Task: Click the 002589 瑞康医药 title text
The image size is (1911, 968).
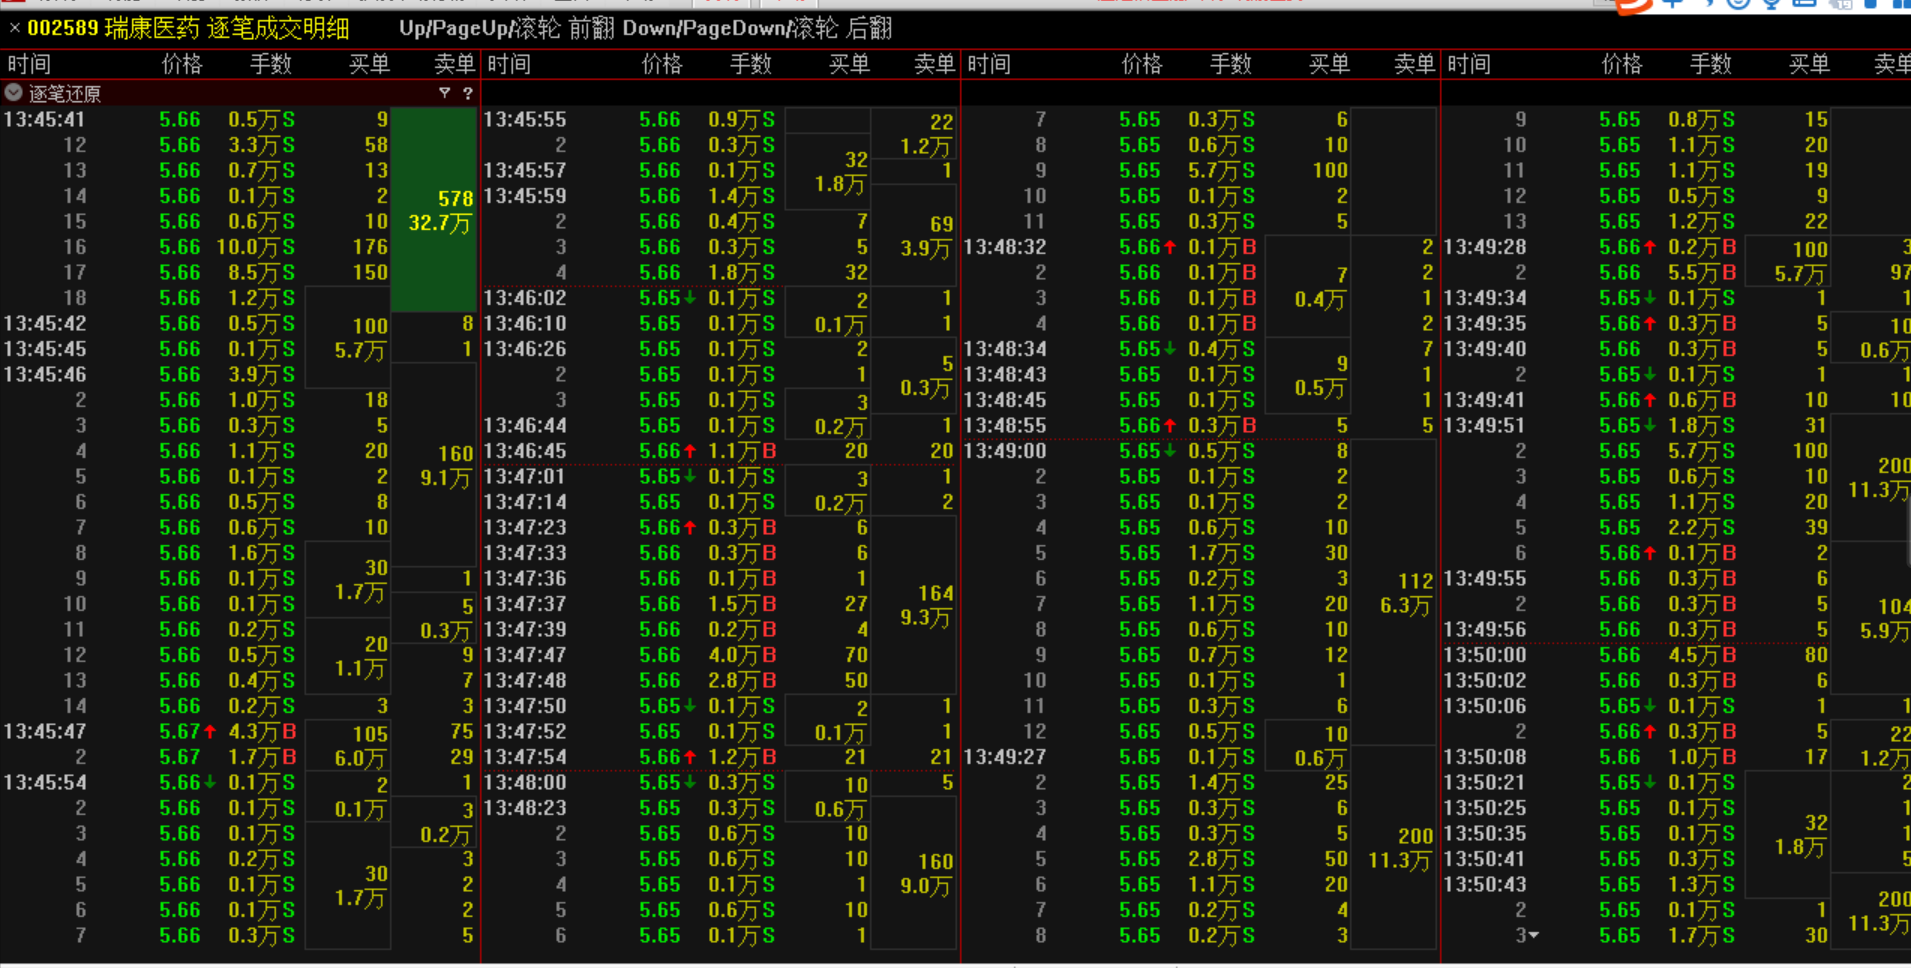Action: point(188,28)
